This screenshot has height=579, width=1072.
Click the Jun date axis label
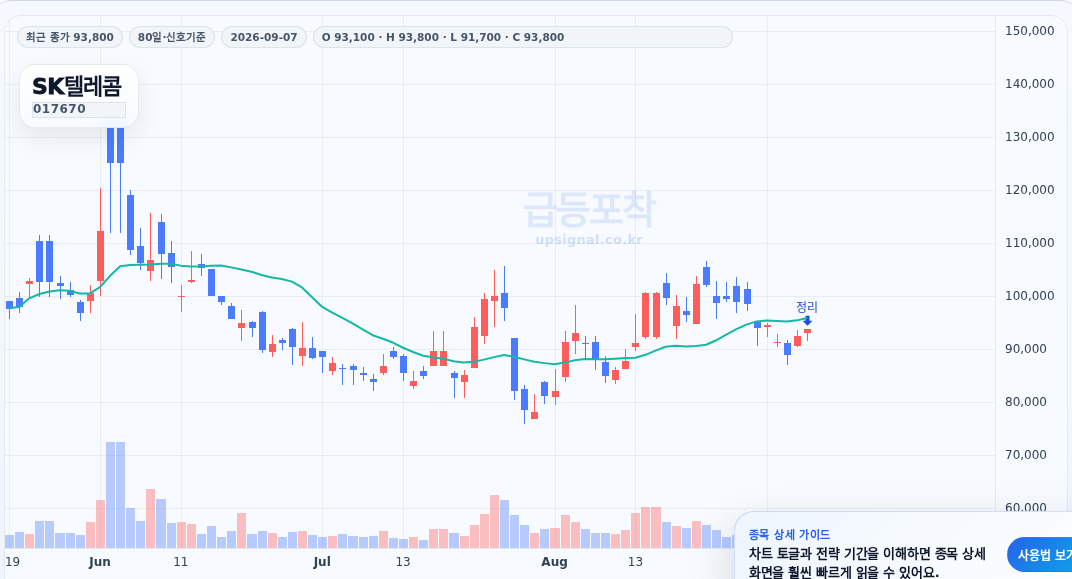click(100, 562)
